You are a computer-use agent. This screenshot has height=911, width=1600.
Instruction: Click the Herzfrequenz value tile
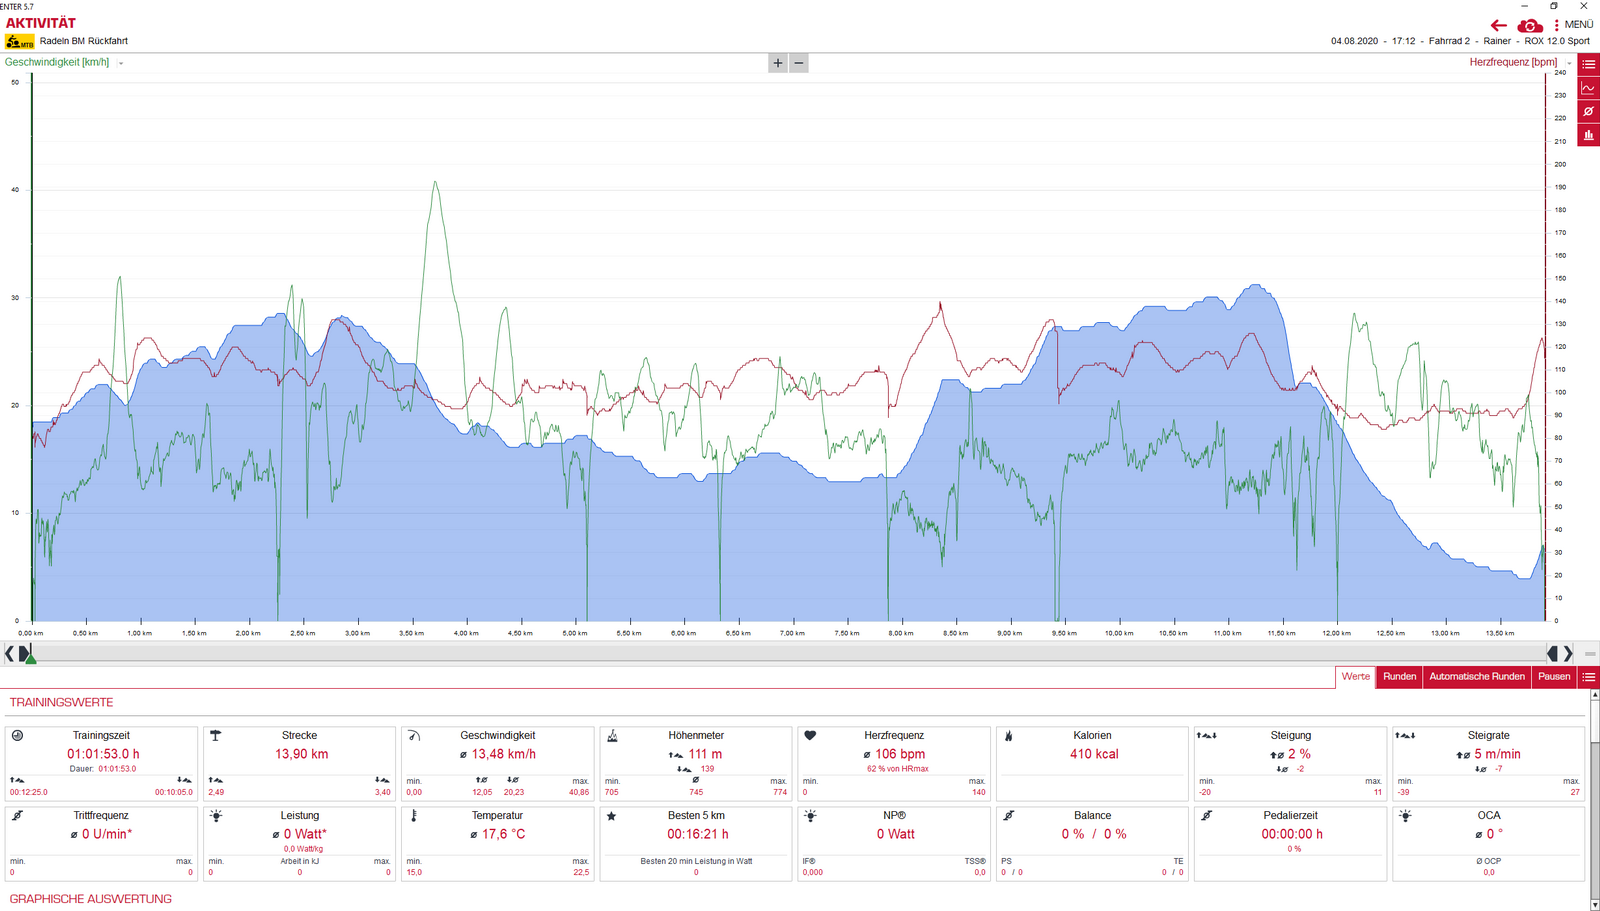coord(893,763)
